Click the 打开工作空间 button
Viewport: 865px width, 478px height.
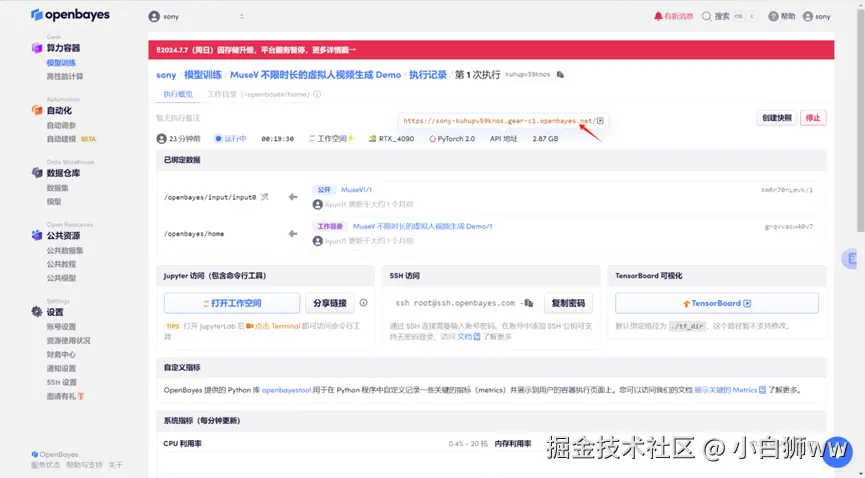pyautogui.click(x=232, y=304)
